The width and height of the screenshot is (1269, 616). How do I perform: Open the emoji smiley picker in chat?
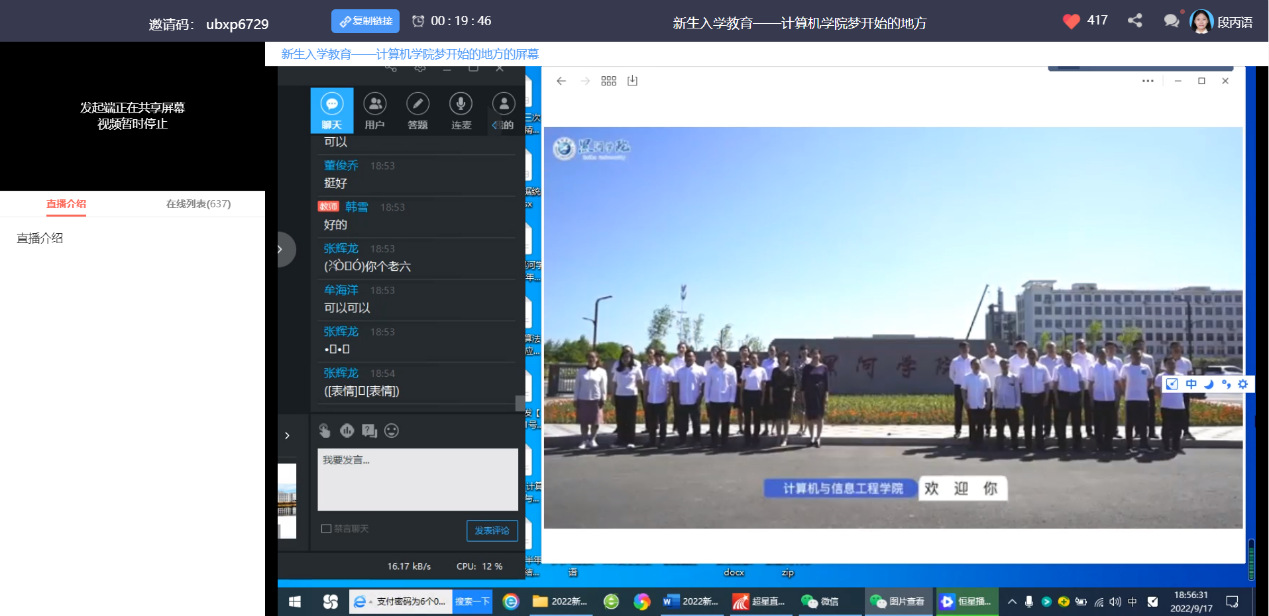[x=392, y=431]
